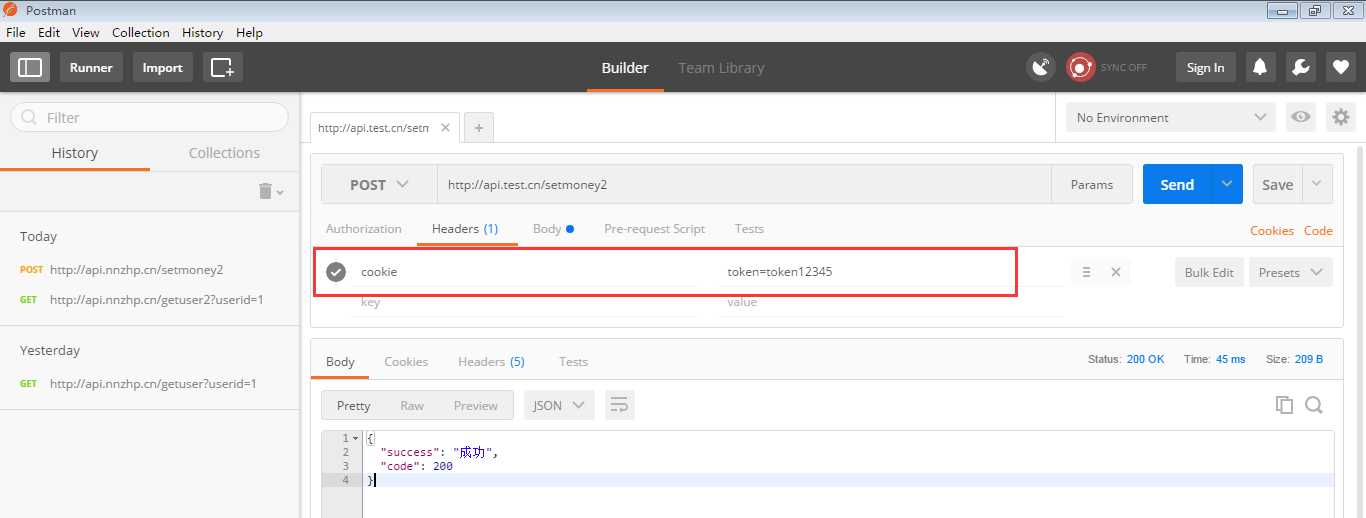Open the Collection menu

(141, 32)
